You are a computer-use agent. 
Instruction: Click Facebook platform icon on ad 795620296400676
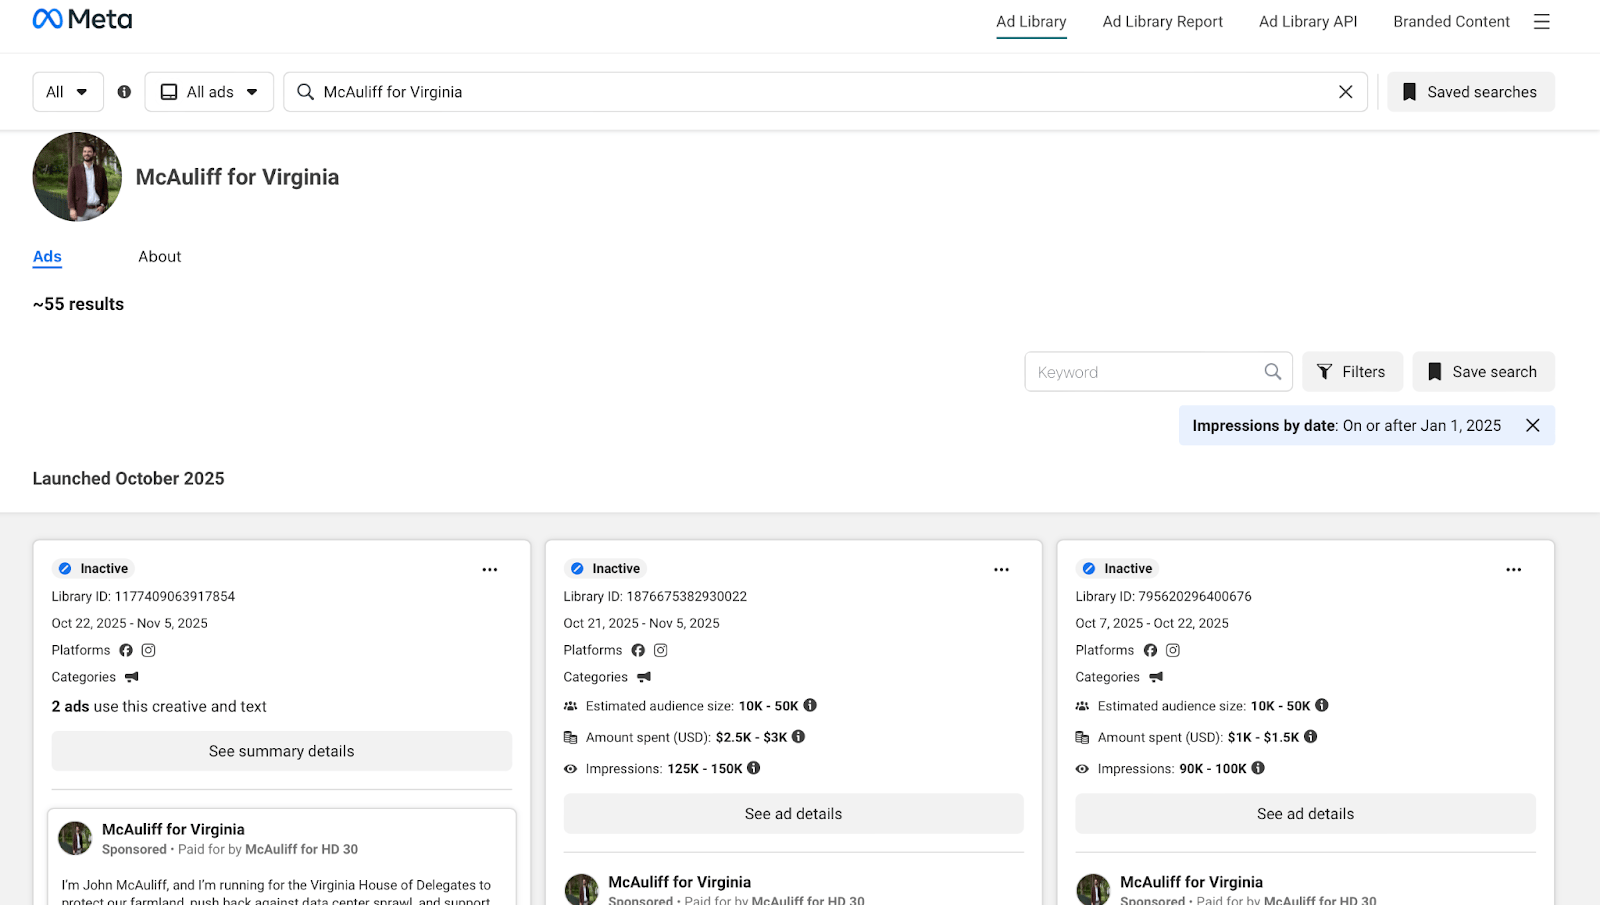(x=1150, y=650)
